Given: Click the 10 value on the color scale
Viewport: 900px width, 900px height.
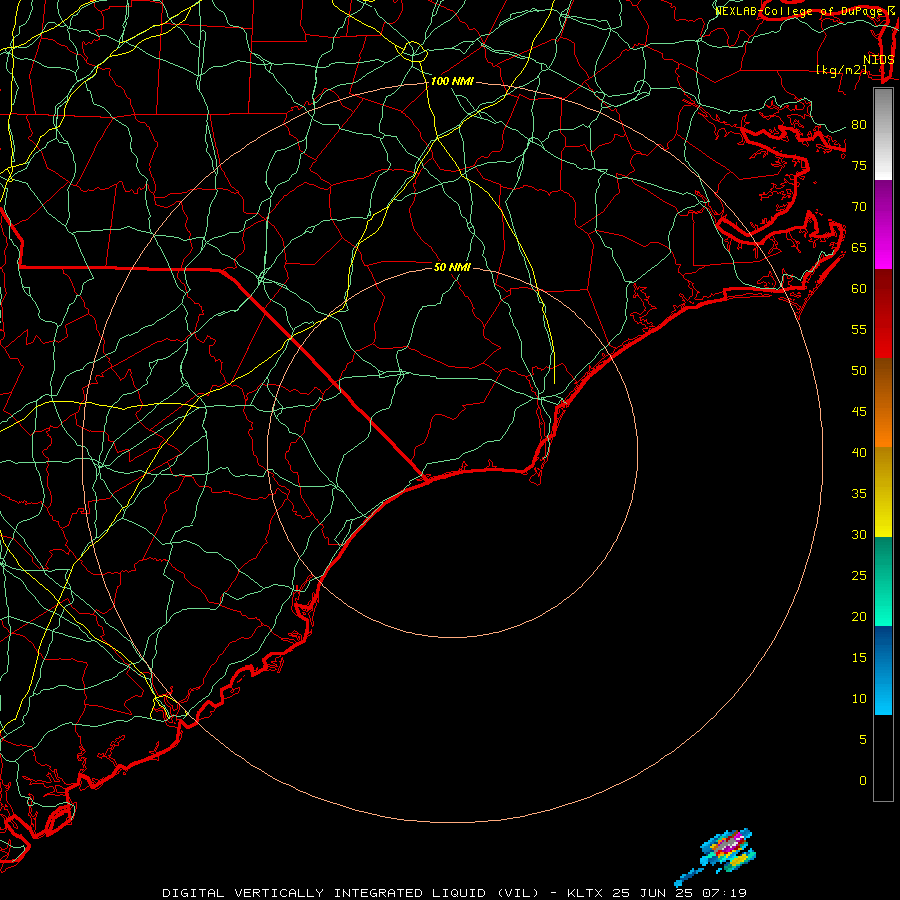Looking at the screenshot, I should (x=859, y=699).
